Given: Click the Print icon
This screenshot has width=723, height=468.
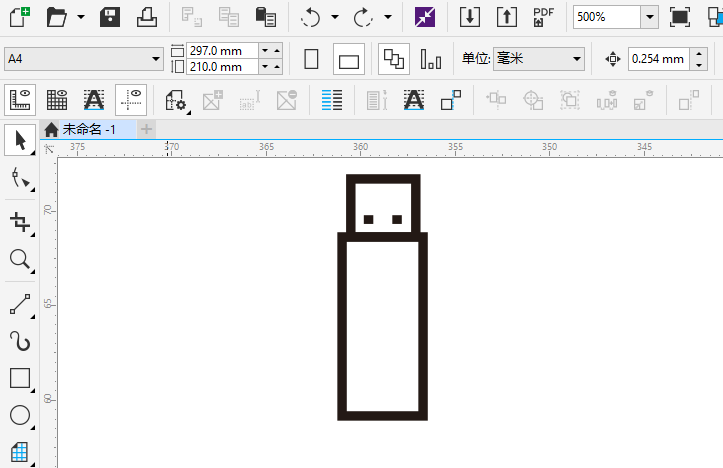Looking at the screenshot, I should (x=146, y=17).
